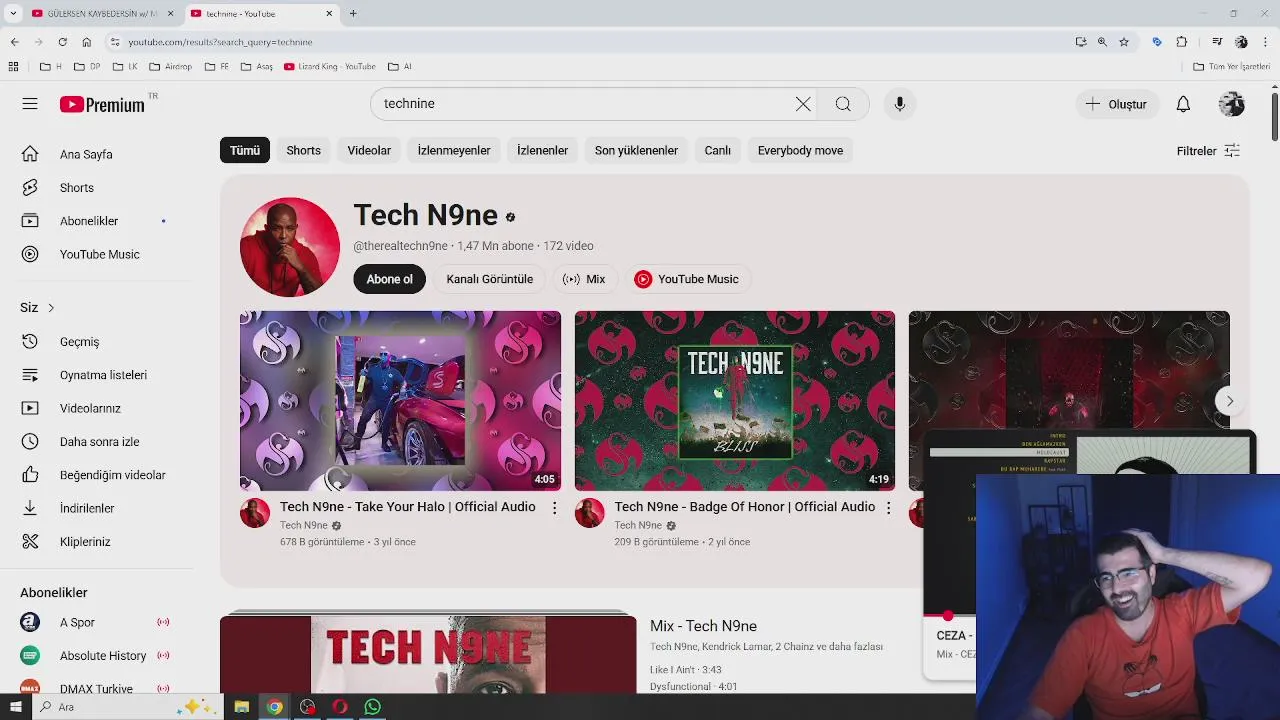This screenshot has width=1280, height=720.
Task: Play the channel Mix button
Action: 584,279
